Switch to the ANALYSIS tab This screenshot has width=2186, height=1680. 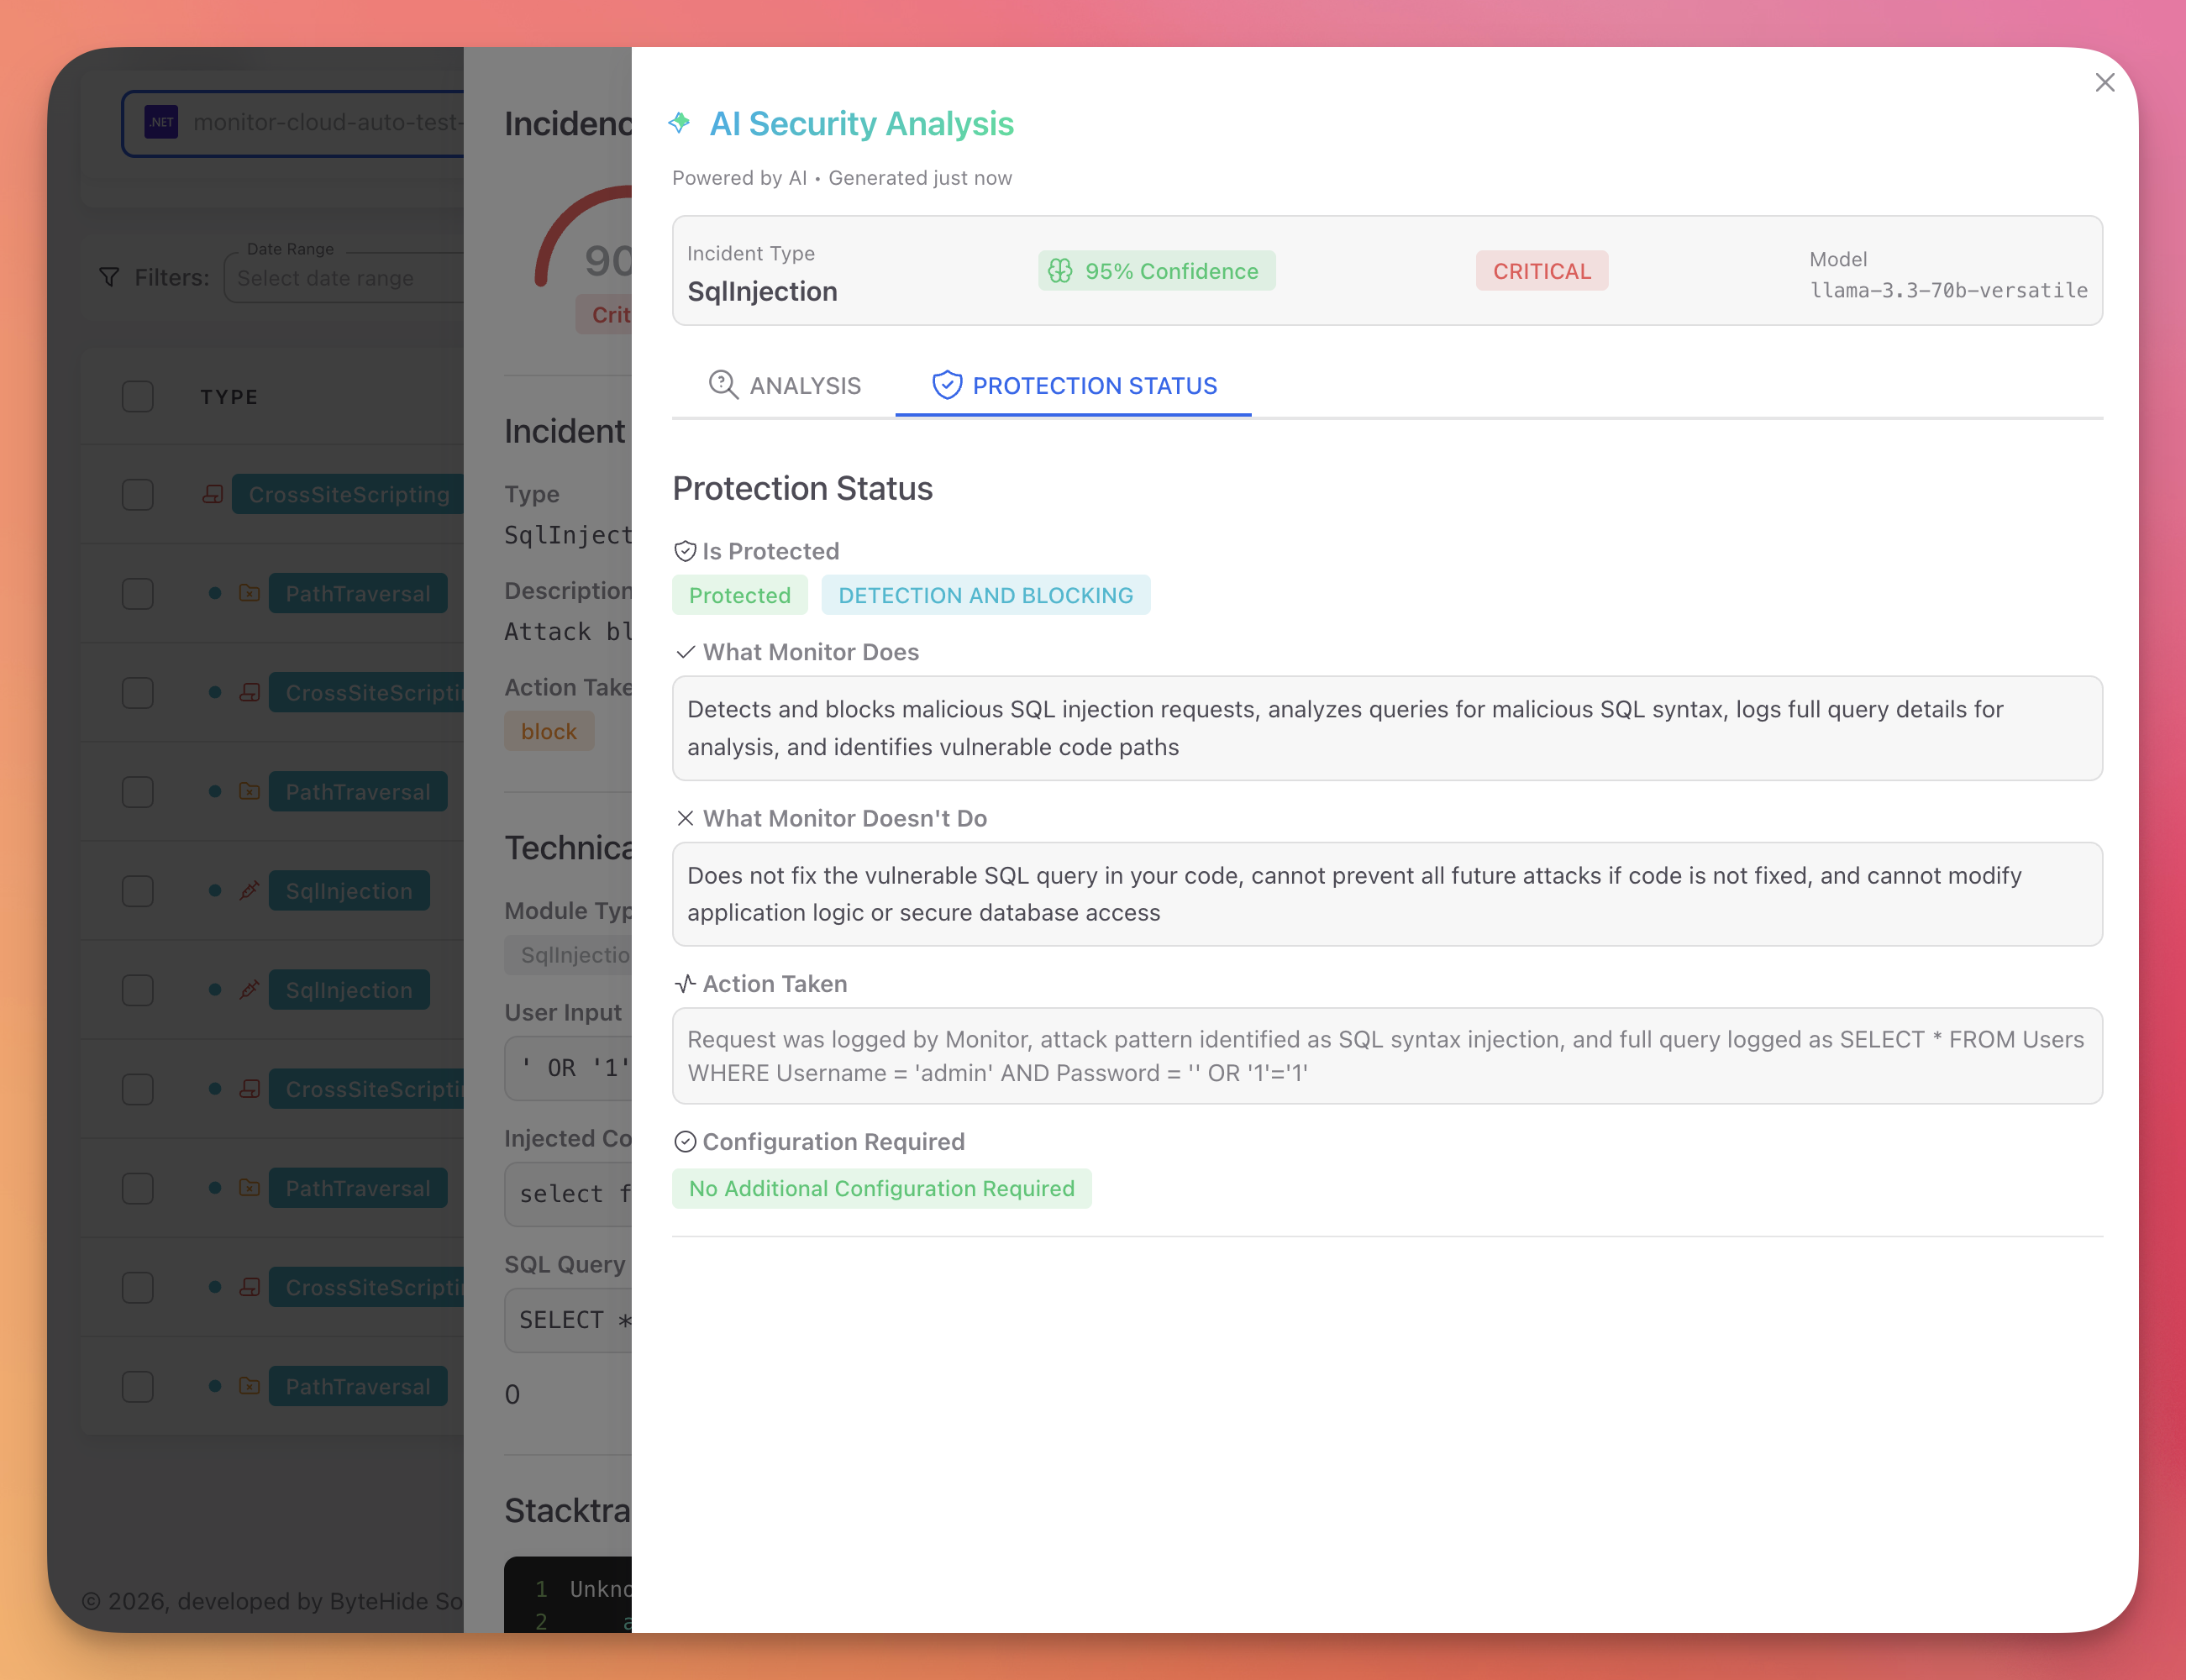pos(785,386)
